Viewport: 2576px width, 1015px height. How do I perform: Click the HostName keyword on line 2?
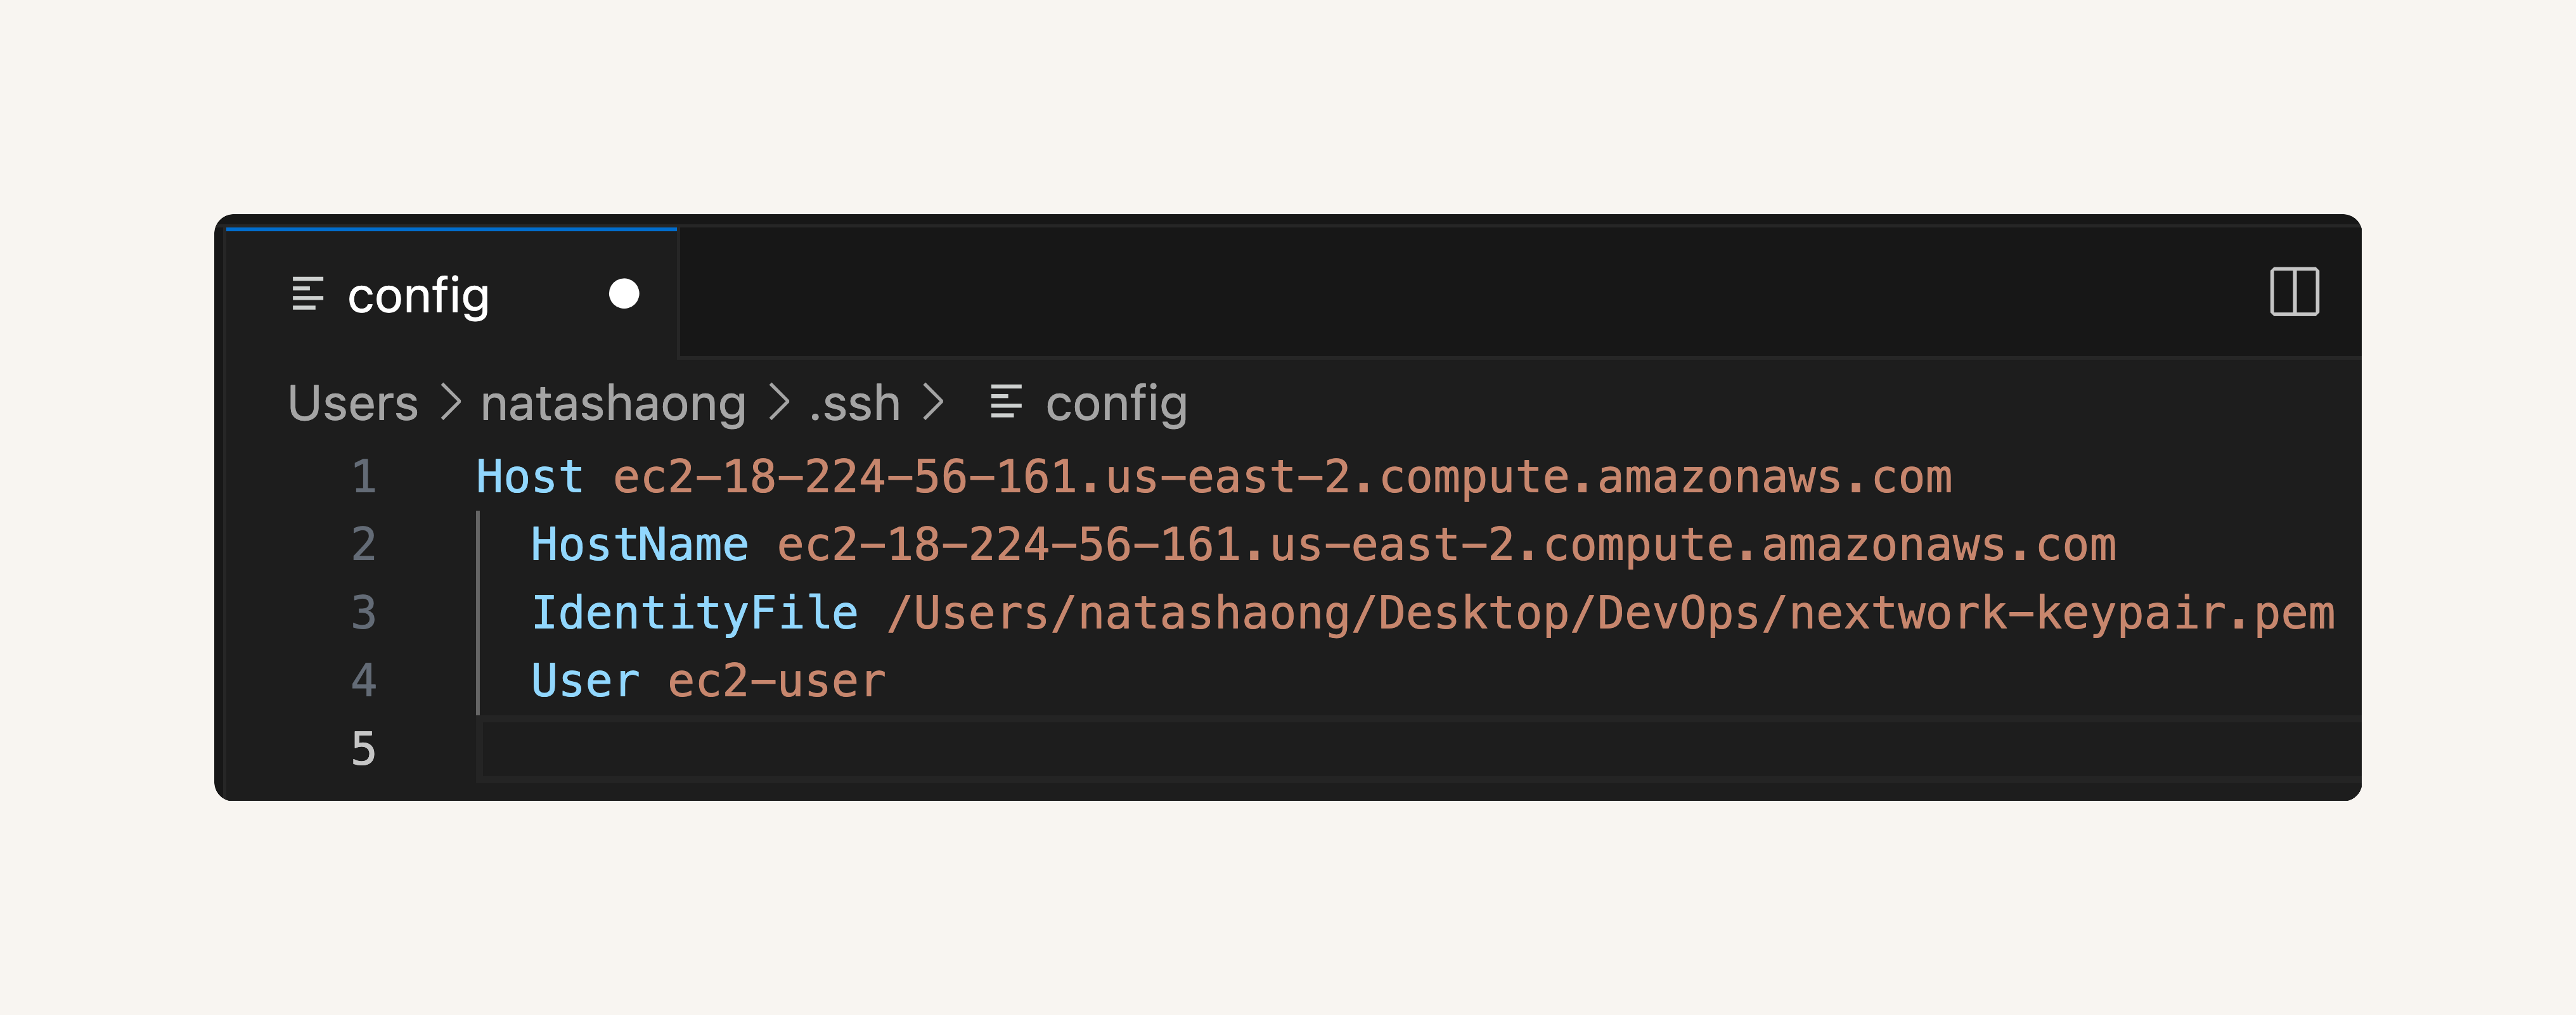[x=640, y=544]
